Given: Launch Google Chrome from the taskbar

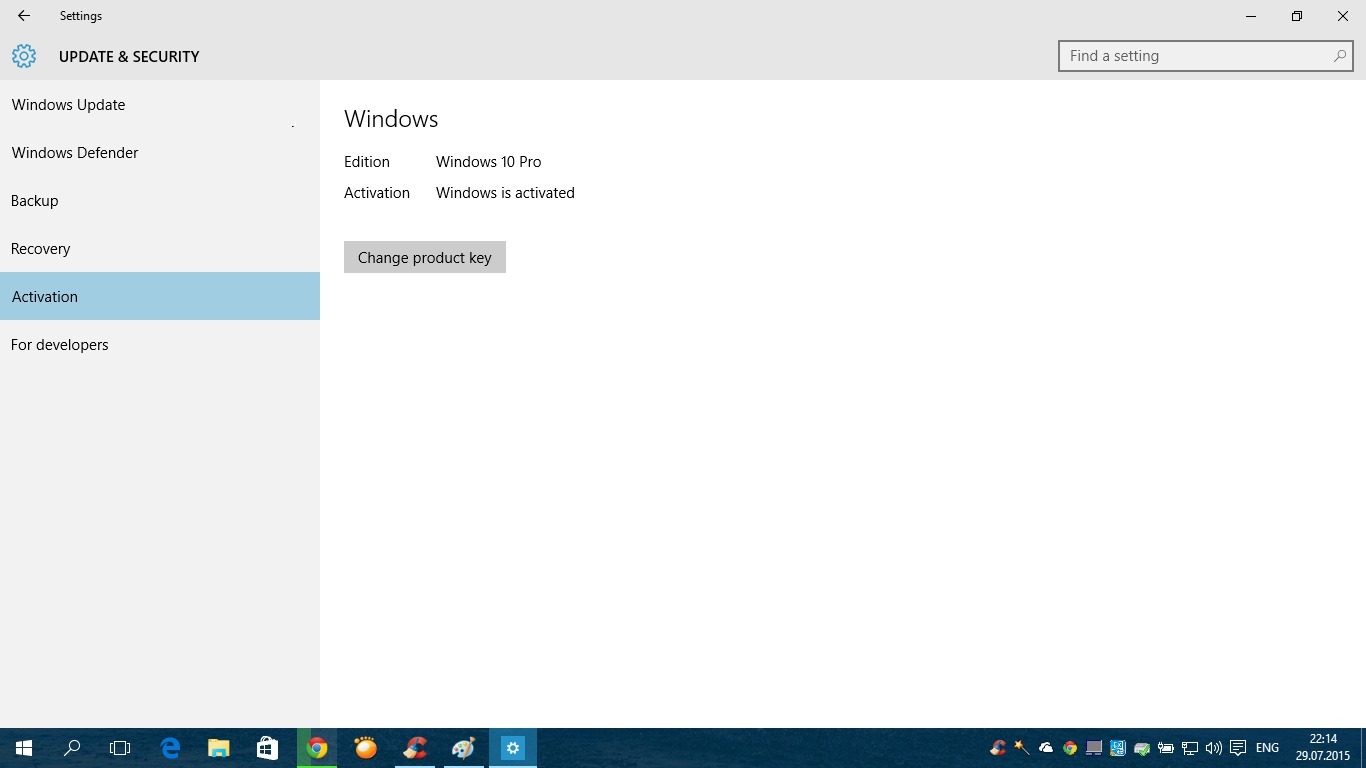Looking at the screenshot, I should (317, 748).
